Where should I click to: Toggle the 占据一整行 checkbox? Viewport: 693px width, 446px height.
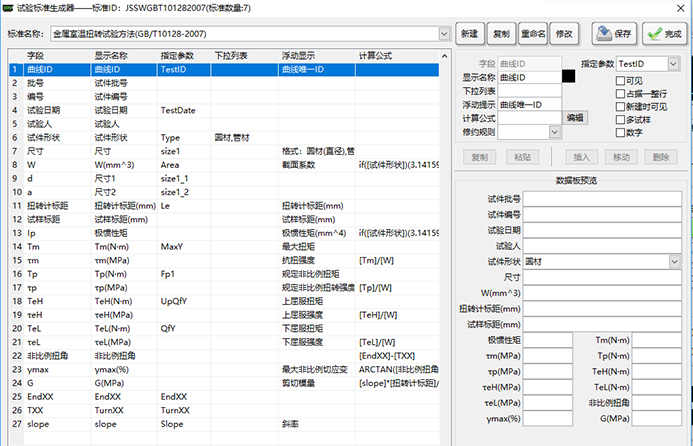(x=620, y=93)
